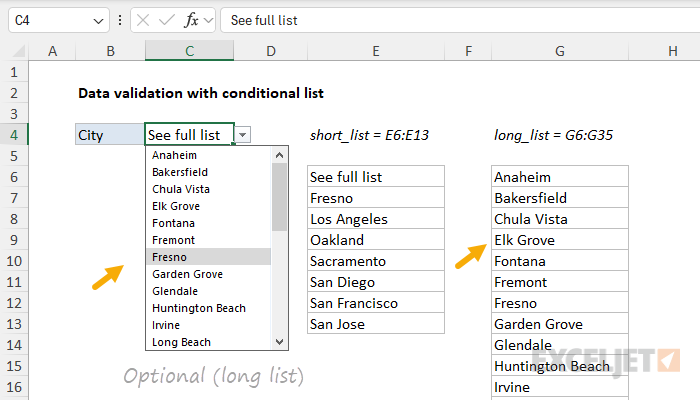
Task: Click the Name Box showing C4
Action: coord(58,20)
